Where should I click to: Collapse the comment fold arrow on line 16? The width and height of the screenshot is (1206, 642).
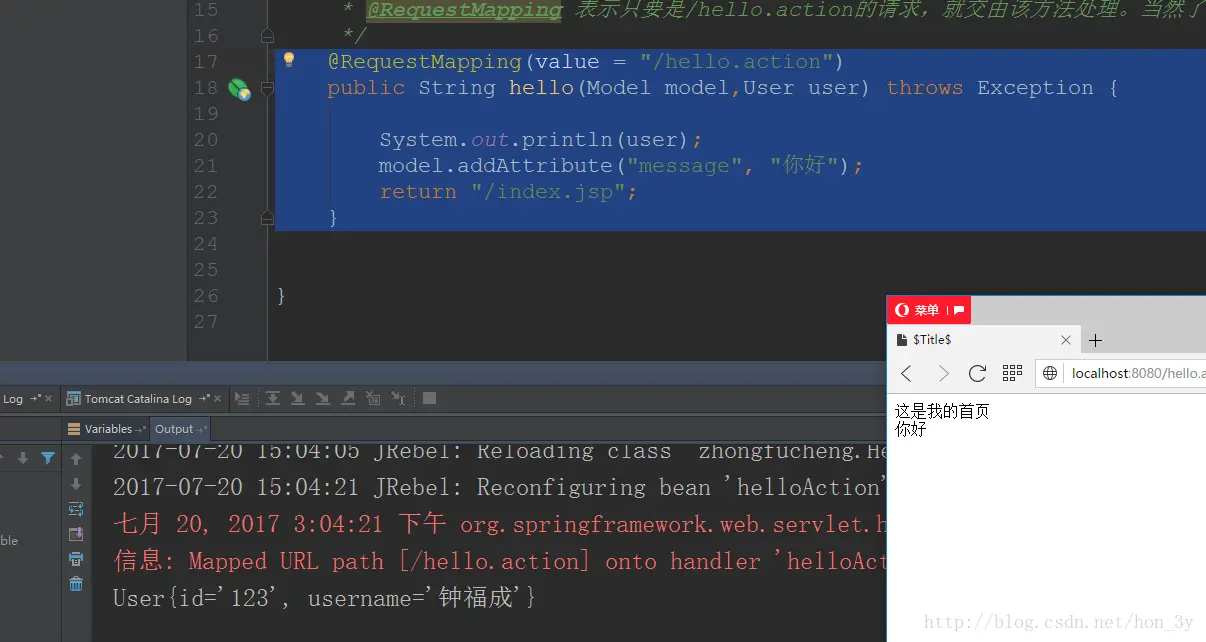pyautogui.click(x=266, y=35)
